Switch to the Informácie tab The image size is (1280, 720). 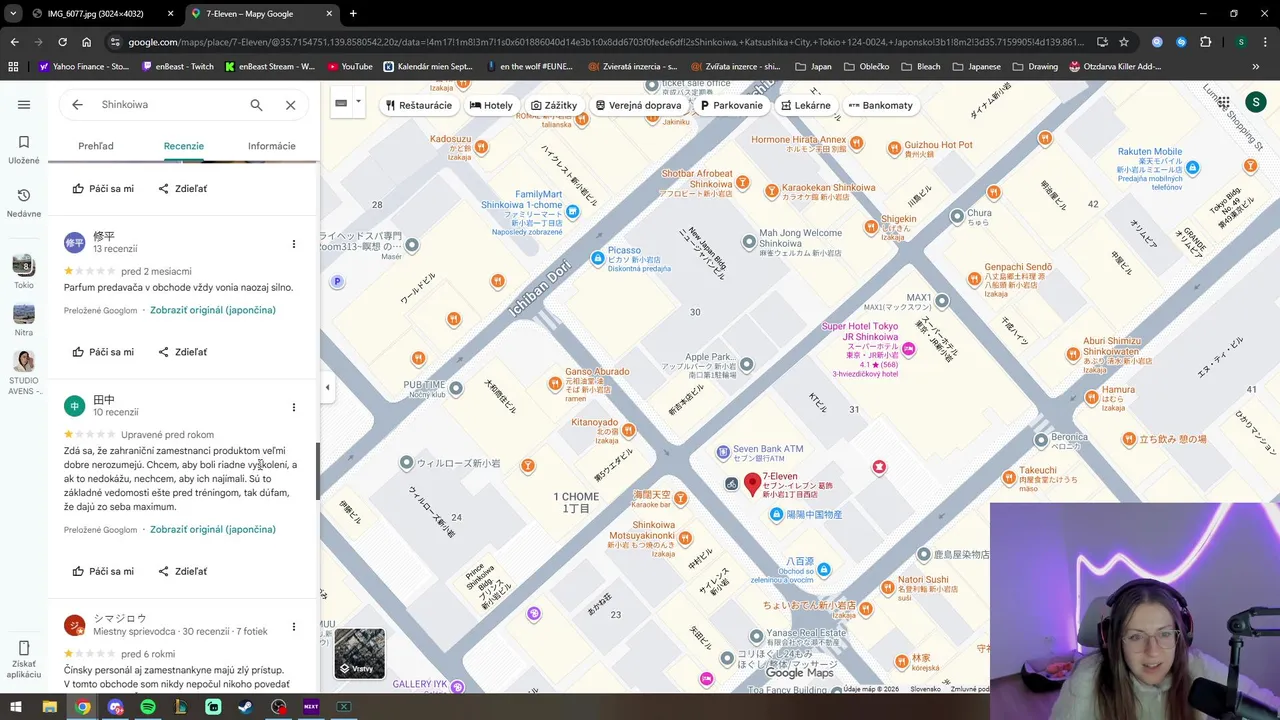(x=272, y=146)
